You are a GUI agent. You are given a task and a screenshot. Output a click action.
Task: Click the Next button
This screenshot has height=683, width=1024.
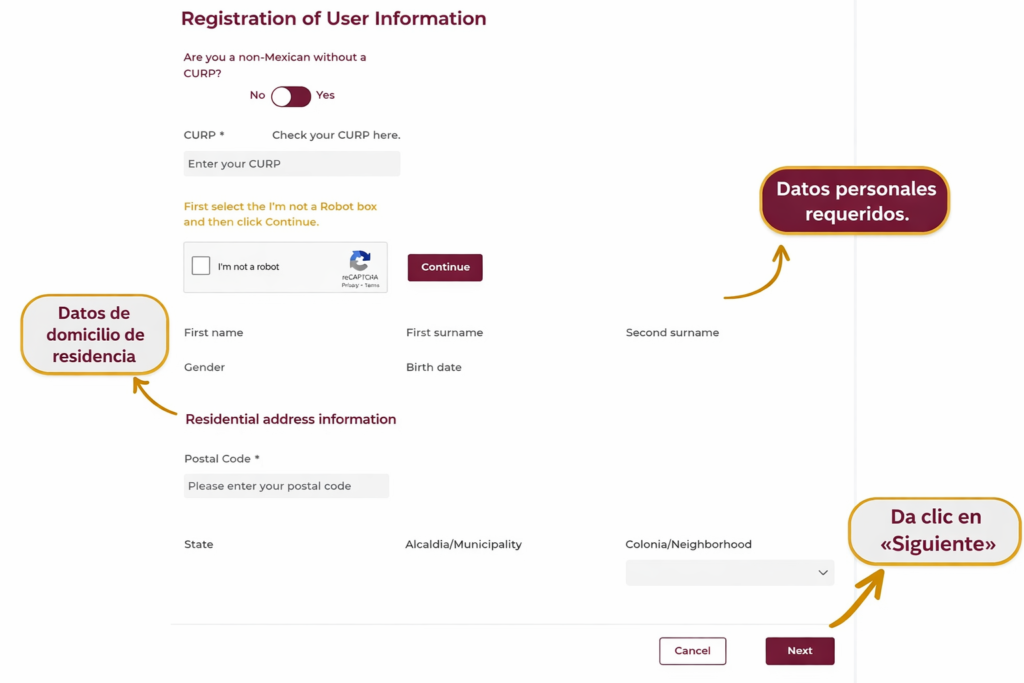point(799,651)
